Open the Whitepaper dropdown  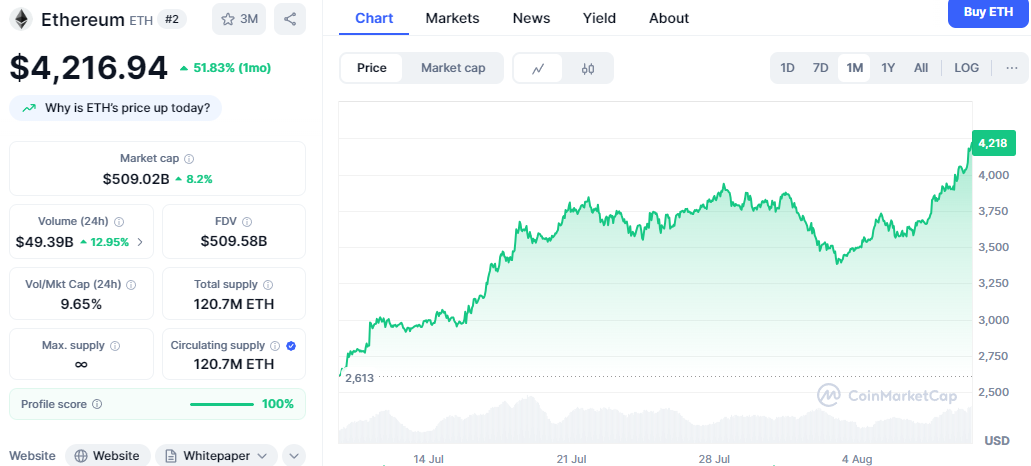(x=216, y=456)
